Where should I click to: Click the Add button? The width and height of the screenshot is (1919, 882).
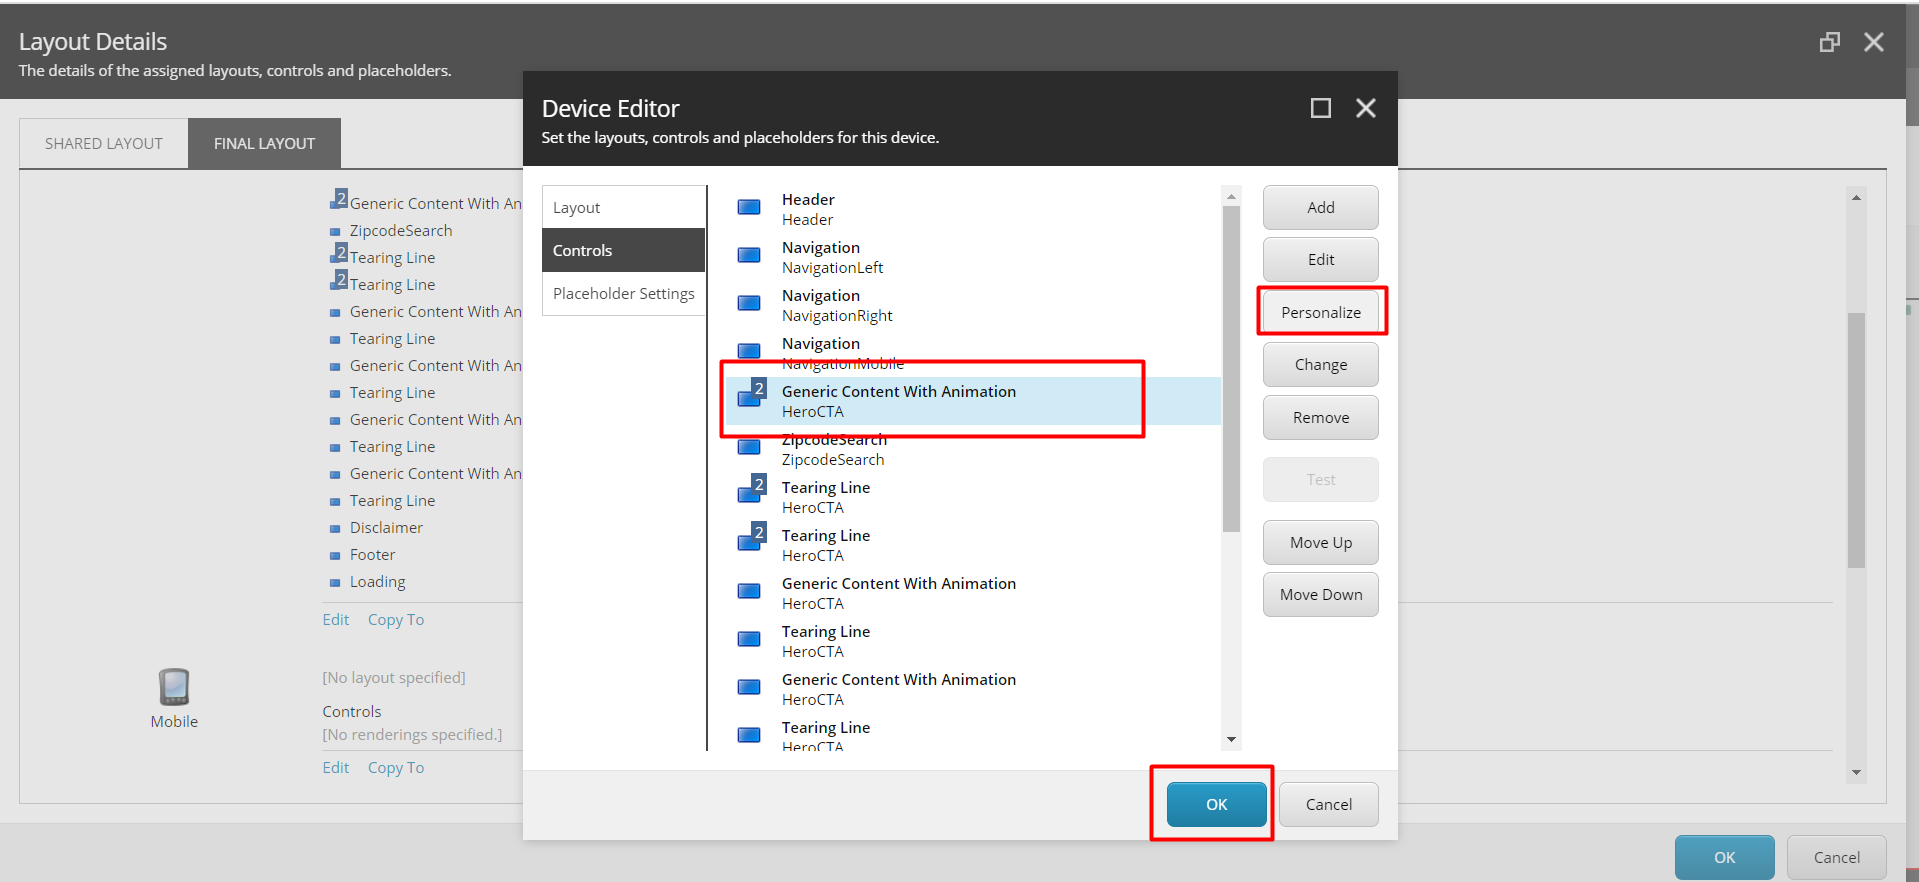tap(1321, 207)
